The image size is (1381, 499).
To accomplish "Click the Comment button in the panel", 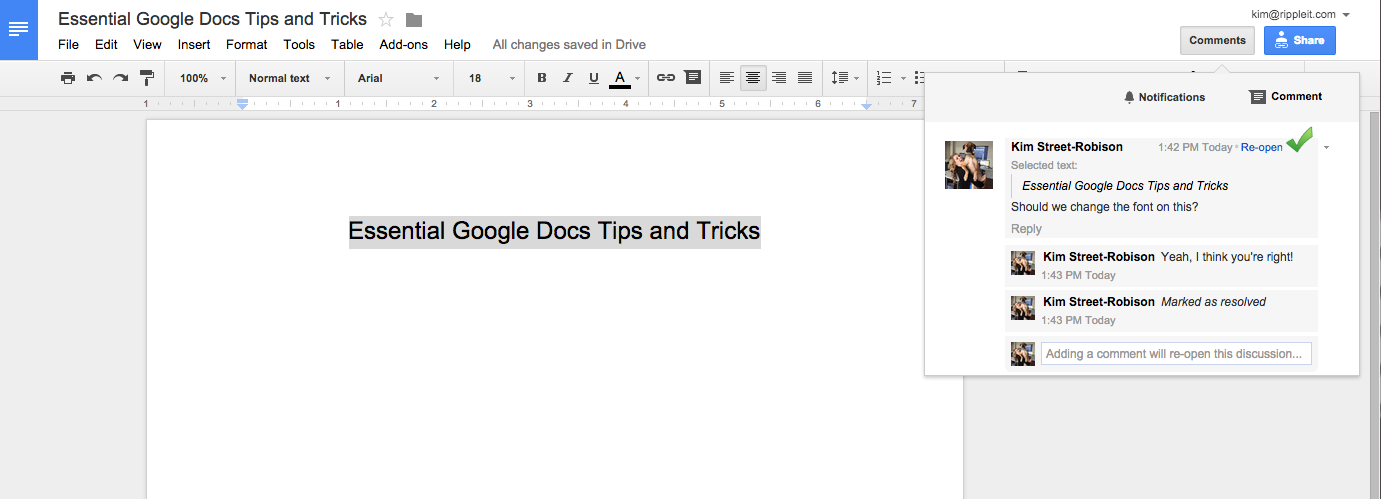I will point(1286,97).
